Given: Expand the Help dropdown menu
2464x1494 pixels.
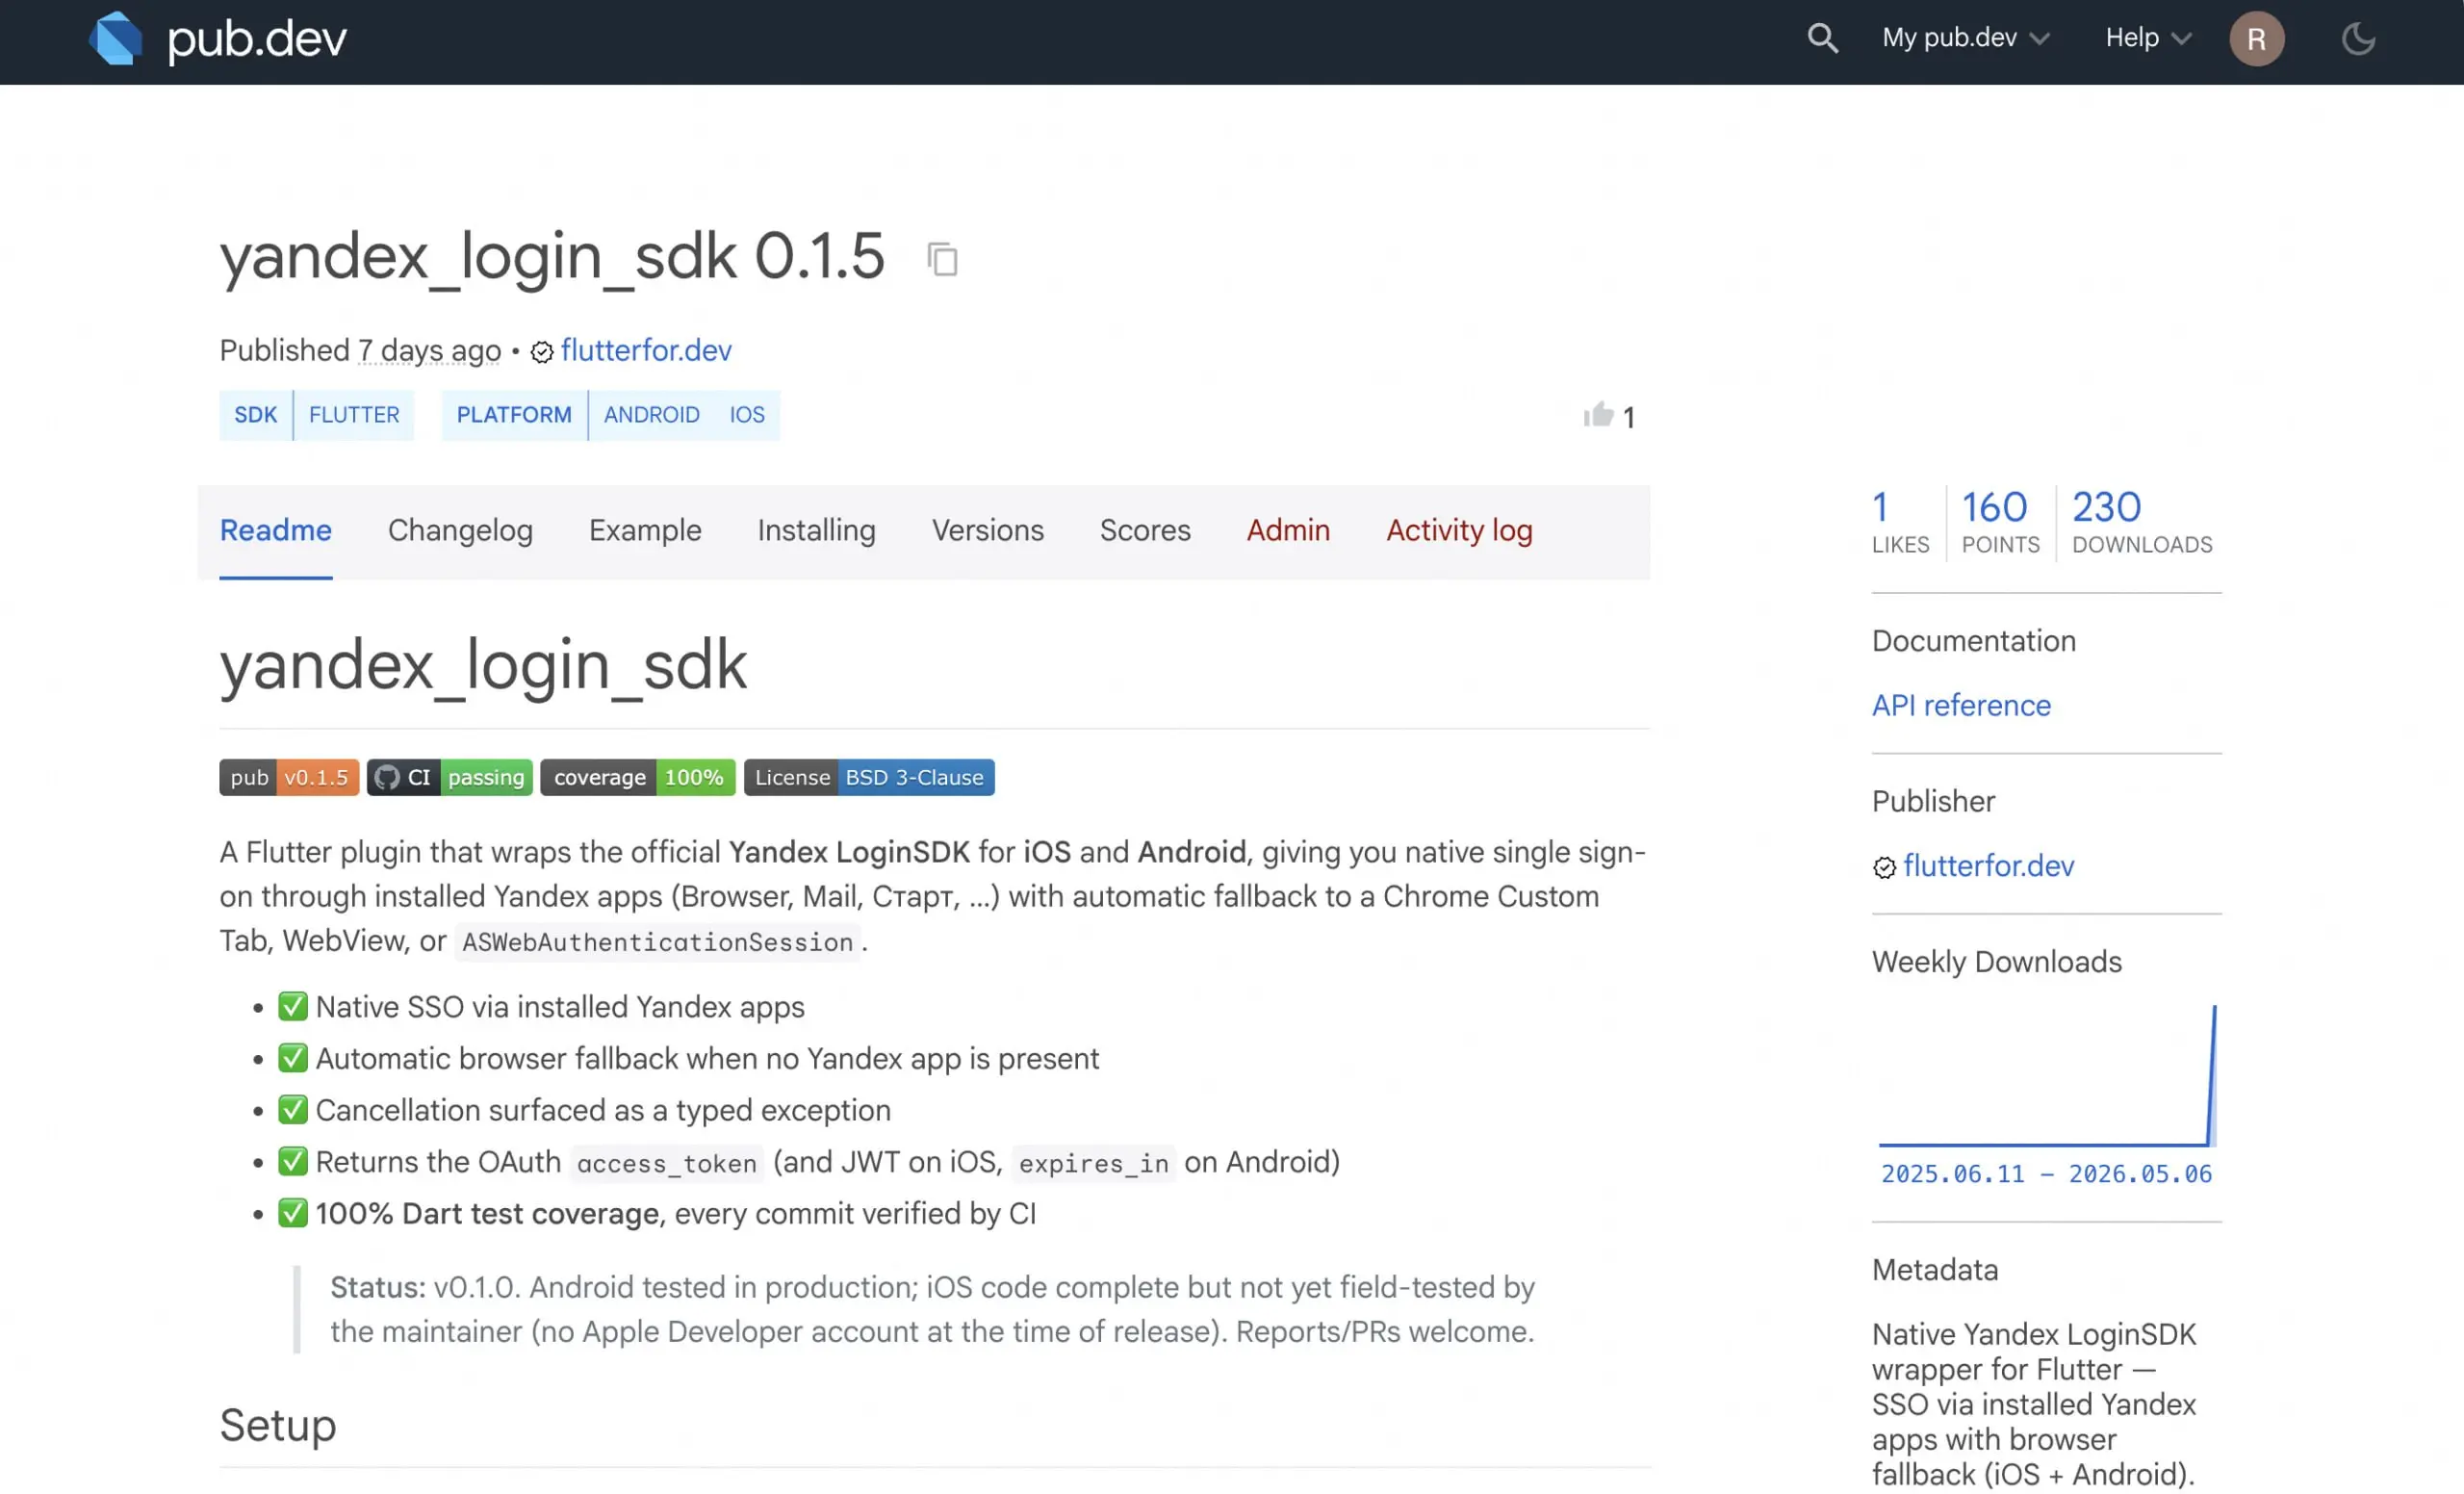Looking at the screenshot, I should click(x=2148, y=38).
